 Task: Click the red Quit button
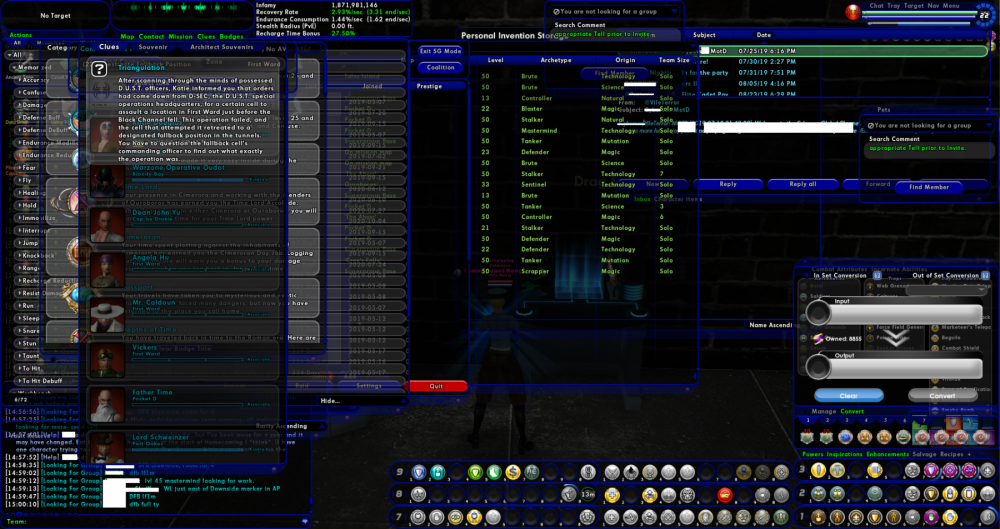click(x=436, y=386)
